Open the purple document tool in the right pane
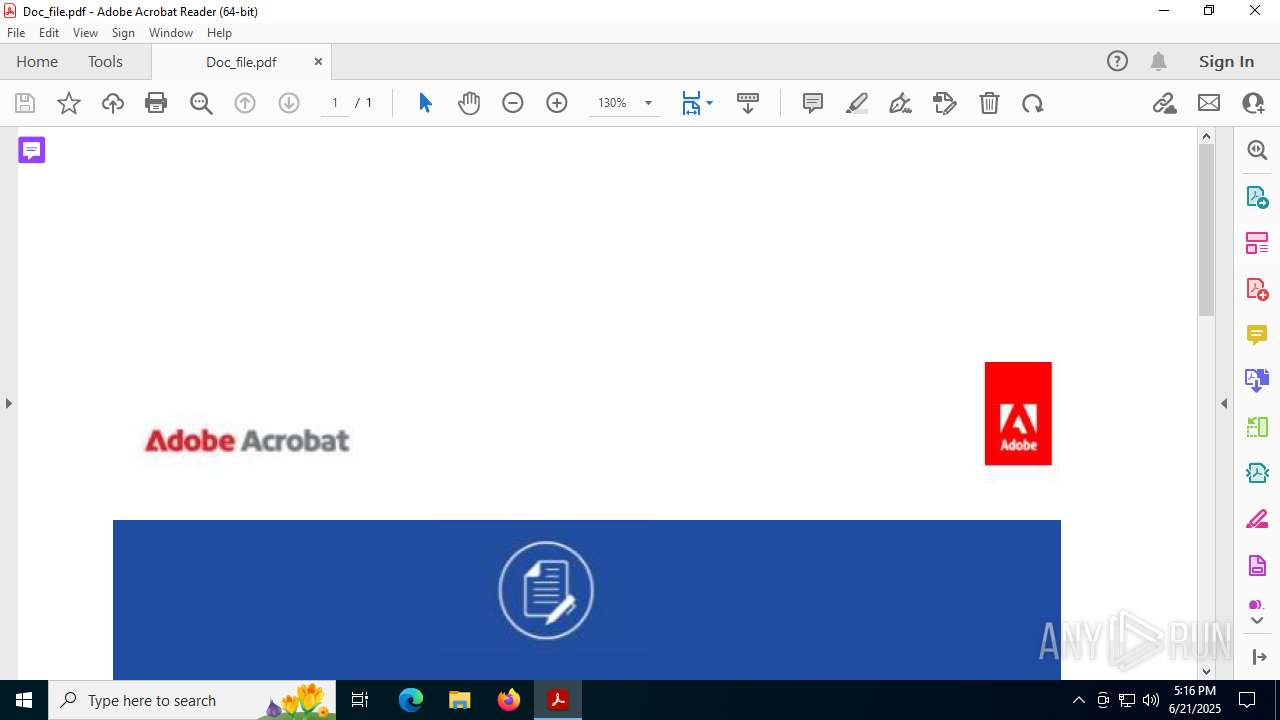The width and height of the screenshot is (1280, 720). (1257, 565)
